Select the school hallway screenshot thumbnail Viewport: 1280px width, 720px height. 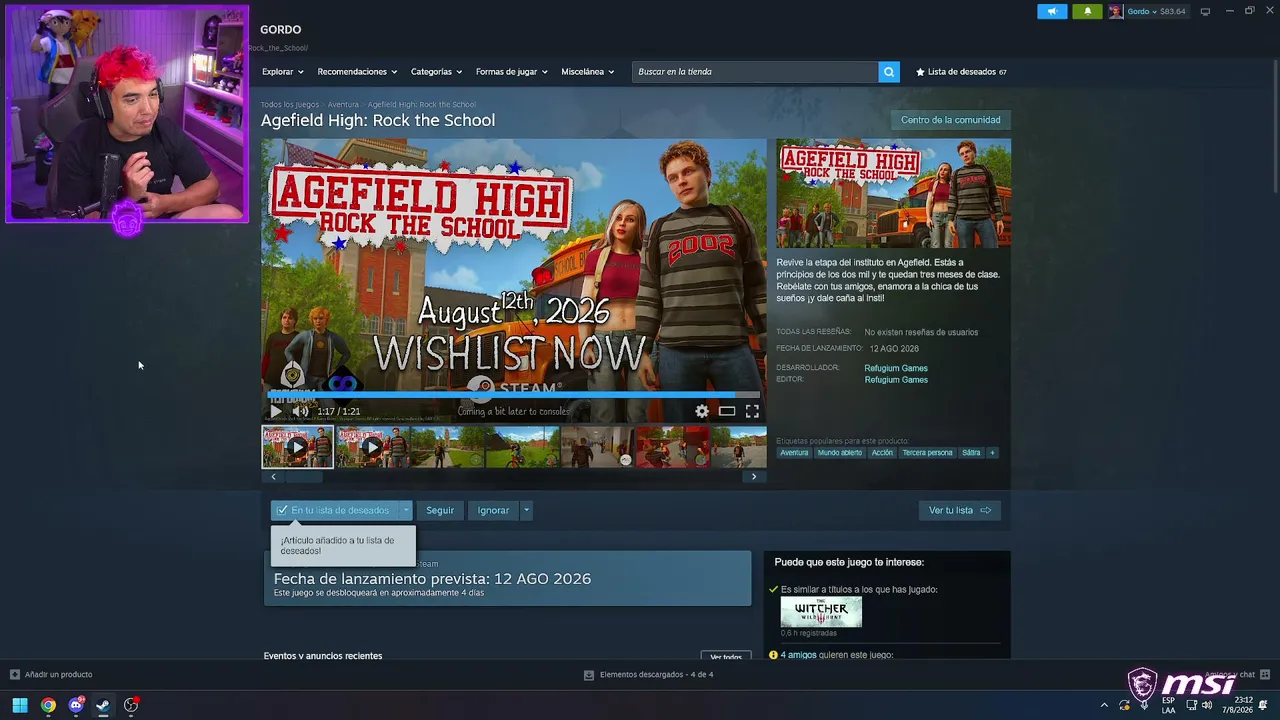pos(597,447)
